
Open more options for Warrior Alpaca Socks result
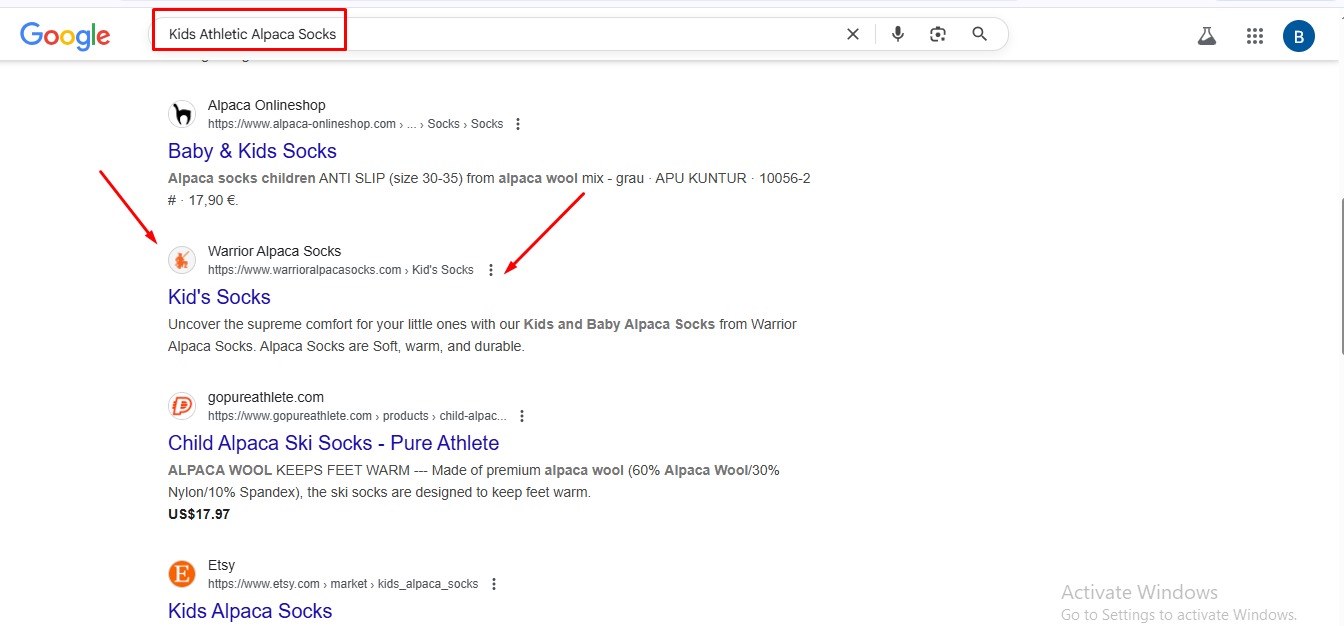pyautogui.click(x=490, y=270)
